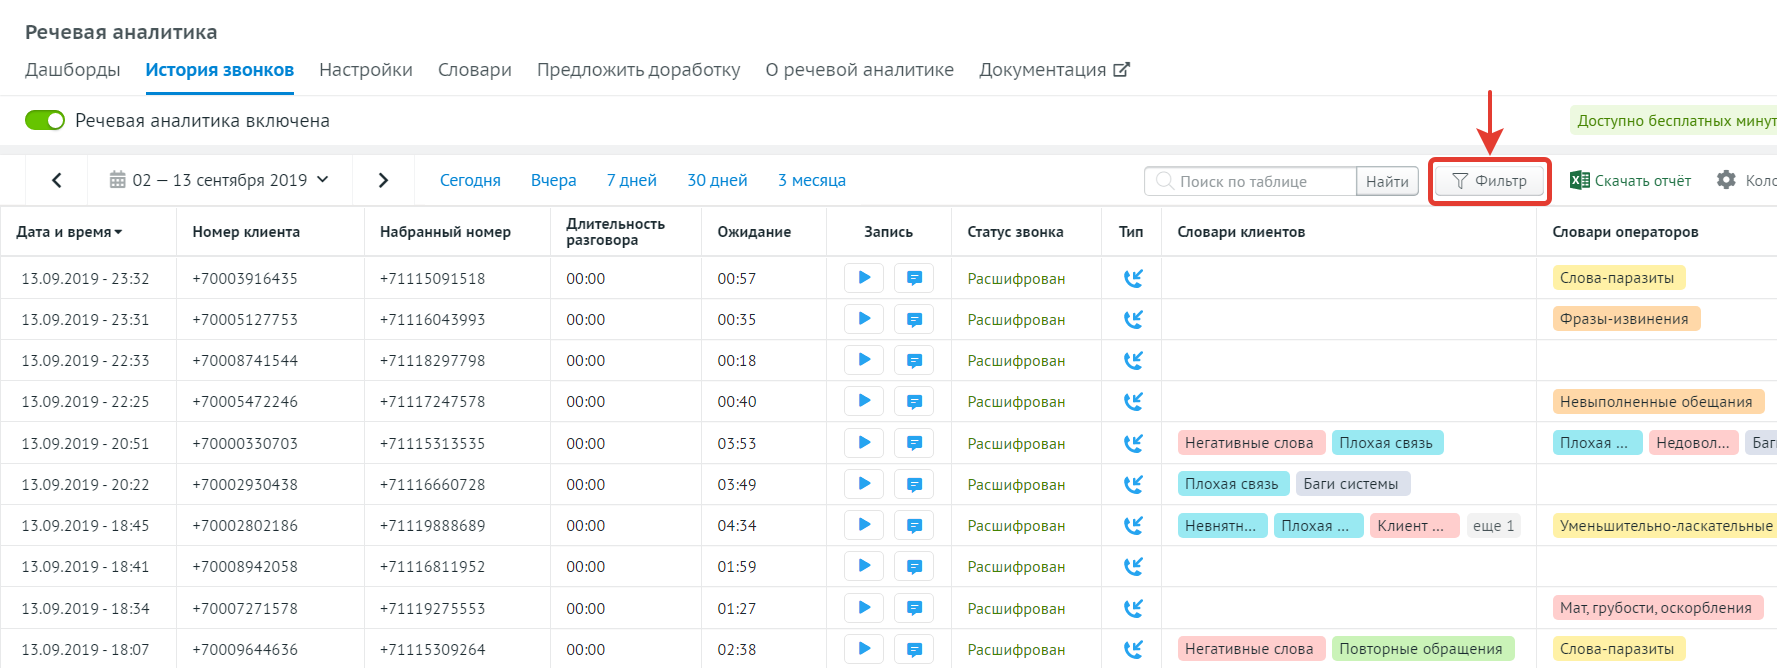Open the Словари tab
Screen dimensions: 1777x668
click(474, 70)
